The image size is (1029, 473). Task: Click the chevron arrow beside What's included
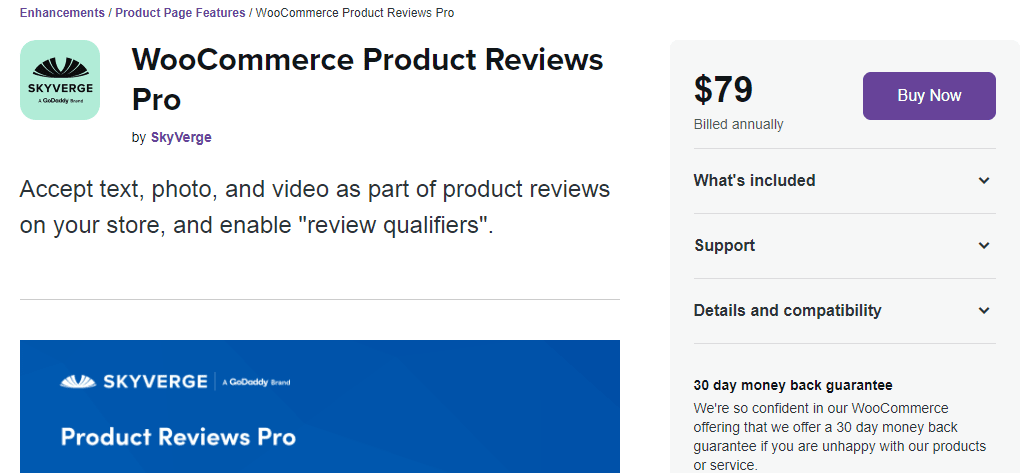coord(984,181)
